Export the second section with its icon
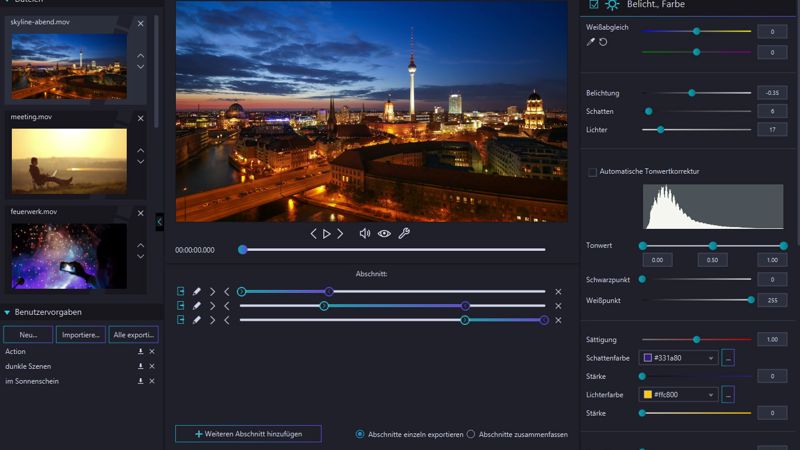 click(181, 306)
